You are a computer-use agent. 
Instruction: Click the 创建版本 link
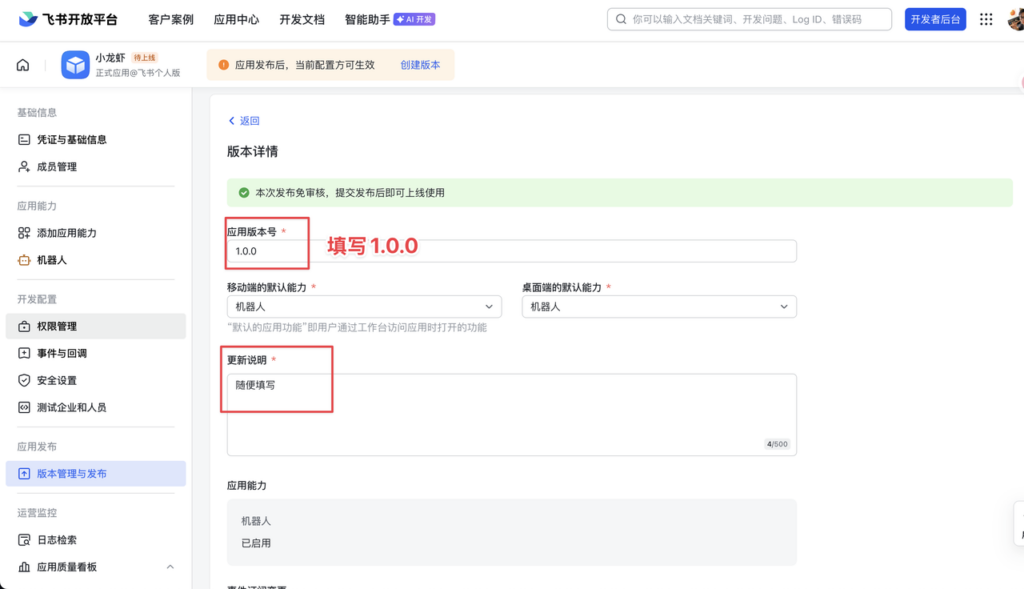tap(420, 65)
